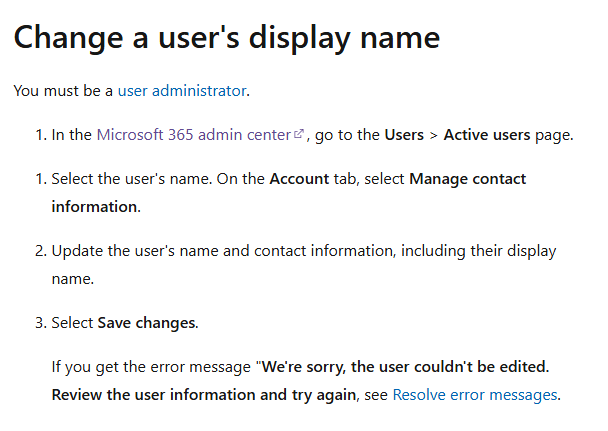The height and width of the screenshot is (431, 608).
Task: Click the bold word Users
Action: 404,135
